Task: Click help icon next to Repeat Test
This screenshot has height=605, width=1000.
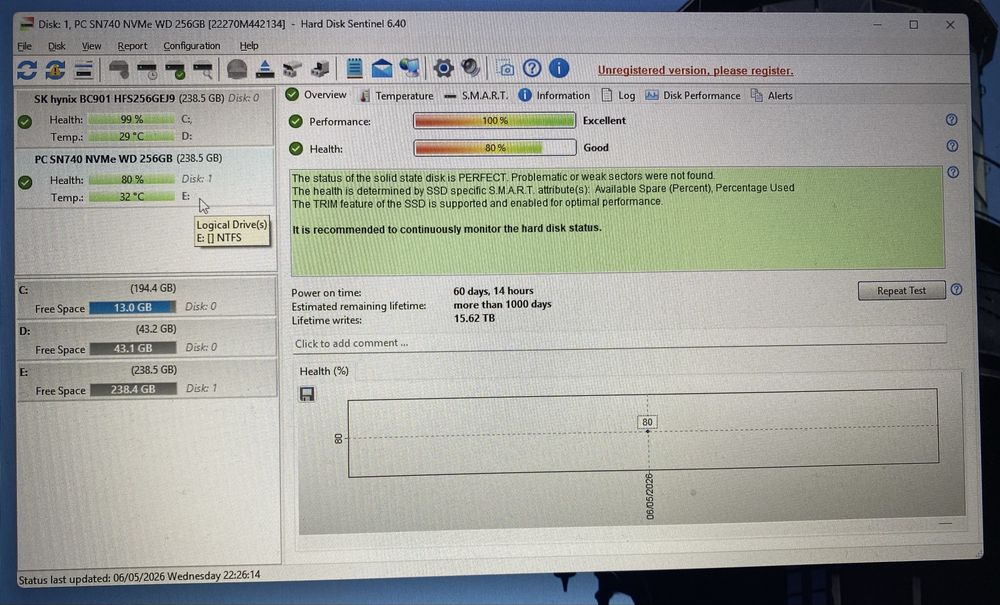Action: [956, 289]
